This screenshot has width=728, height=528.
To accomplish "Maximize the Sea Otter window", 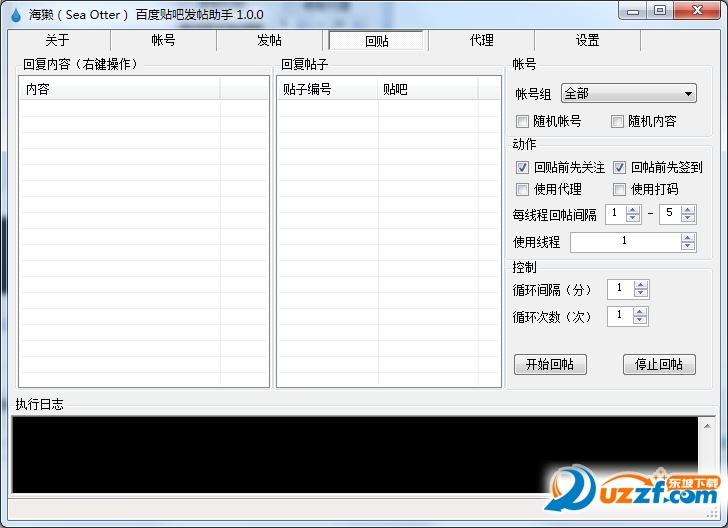I will [x=660, y=10].
